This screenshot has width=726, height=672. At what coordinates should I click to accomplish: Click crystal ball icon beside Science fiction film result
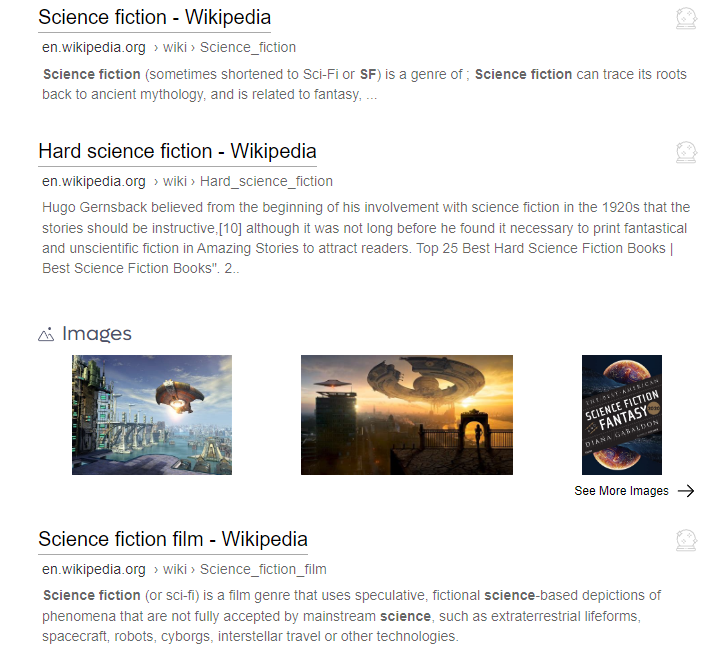pyautogui.click(x=686, y=540)
